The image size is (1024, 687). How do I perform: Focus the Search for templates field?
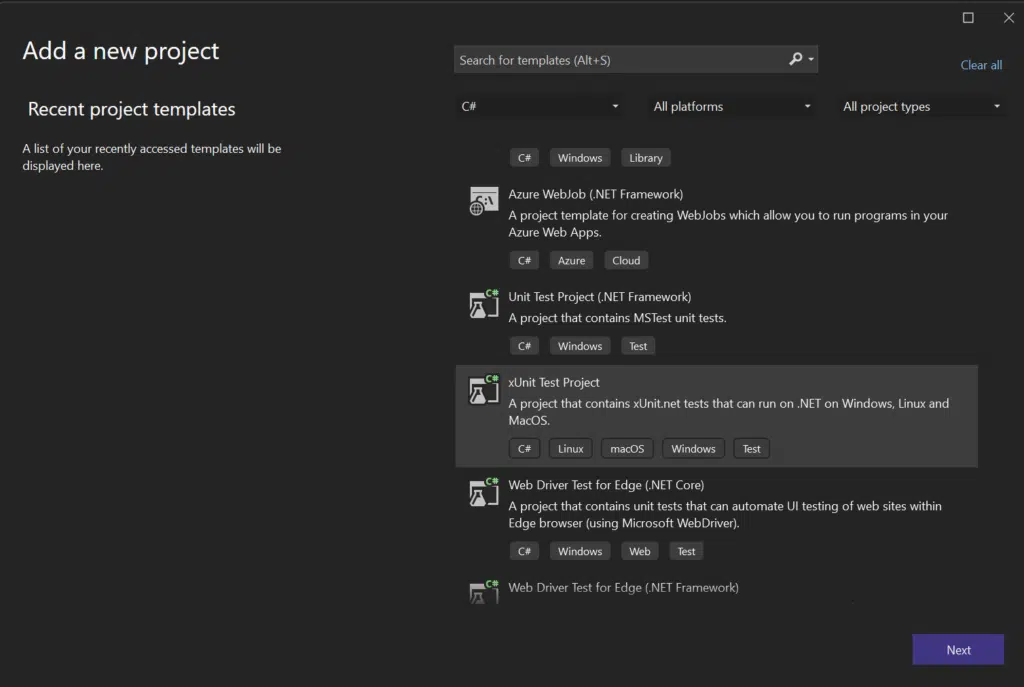click(620, 60)
